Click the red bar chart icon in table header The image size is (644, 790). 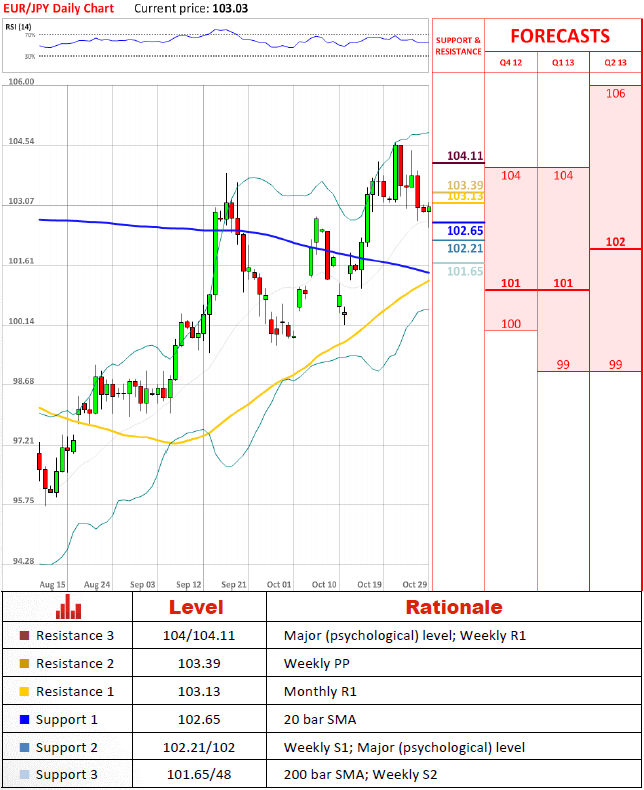click(68, 606)
